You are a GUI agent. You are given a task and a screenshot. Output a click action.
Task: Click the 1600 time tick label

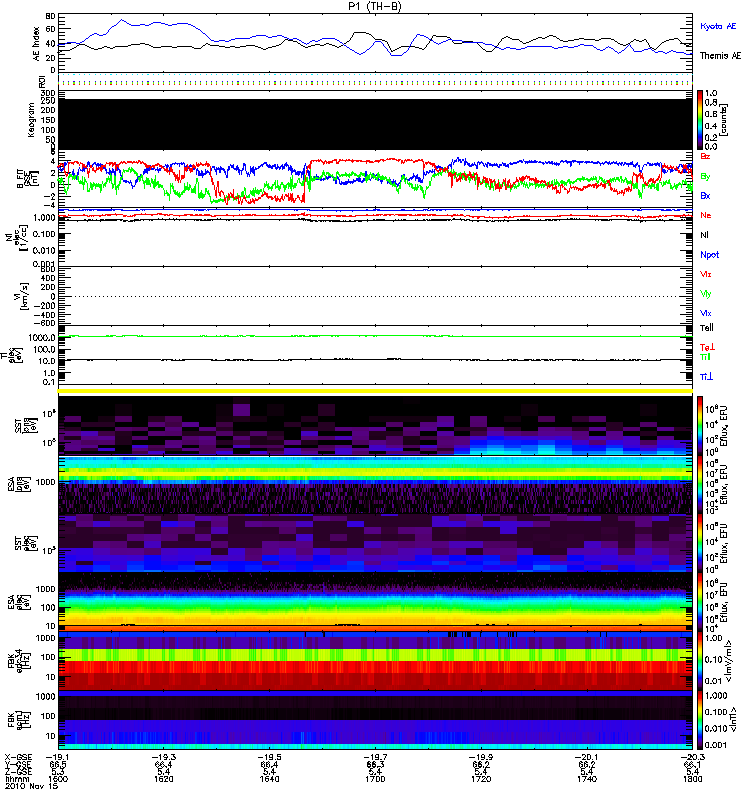coord(58,779)
